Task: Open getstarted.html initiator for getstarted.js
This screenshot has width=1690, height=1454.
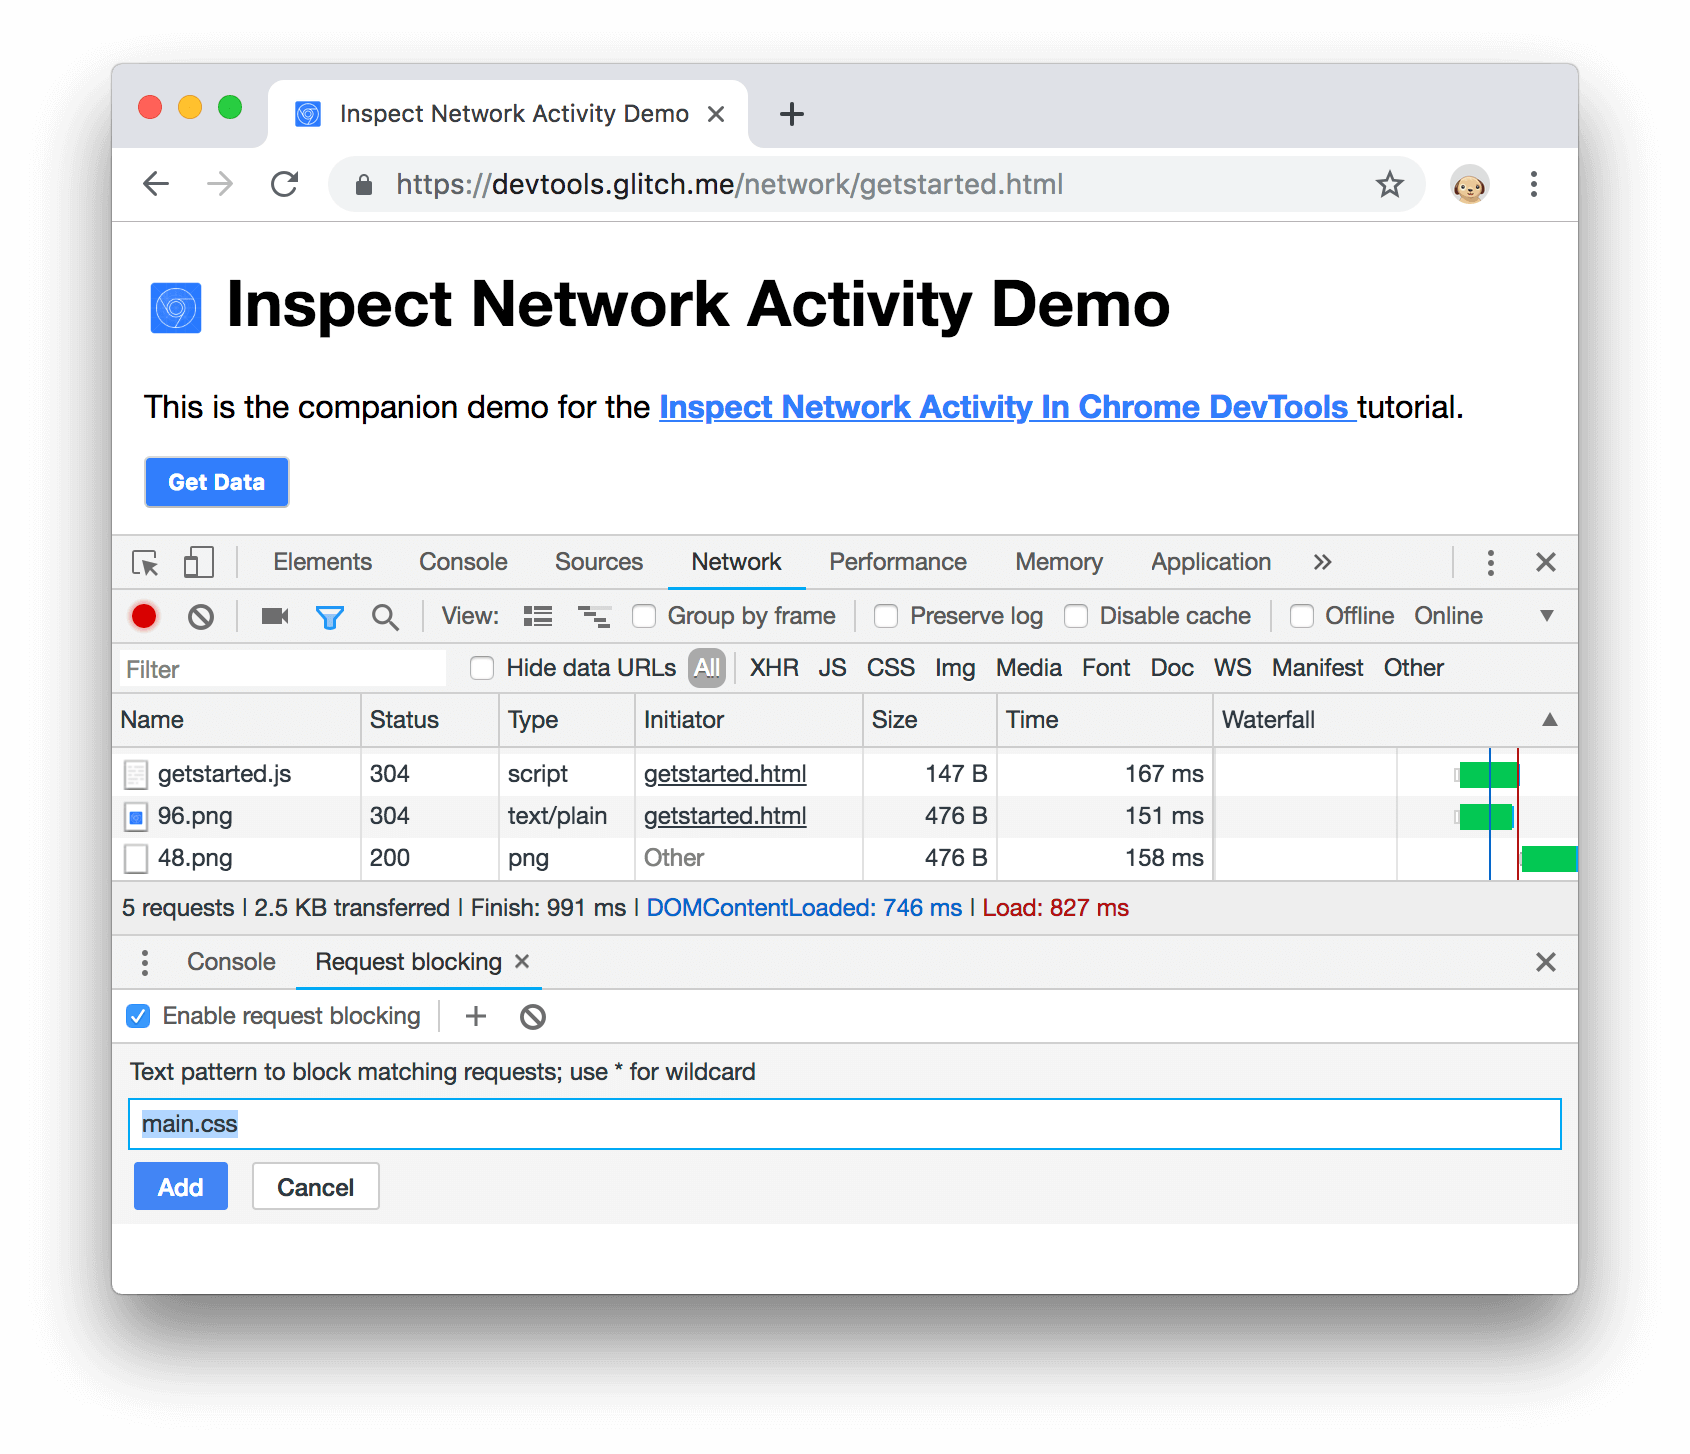Action: 725,774
